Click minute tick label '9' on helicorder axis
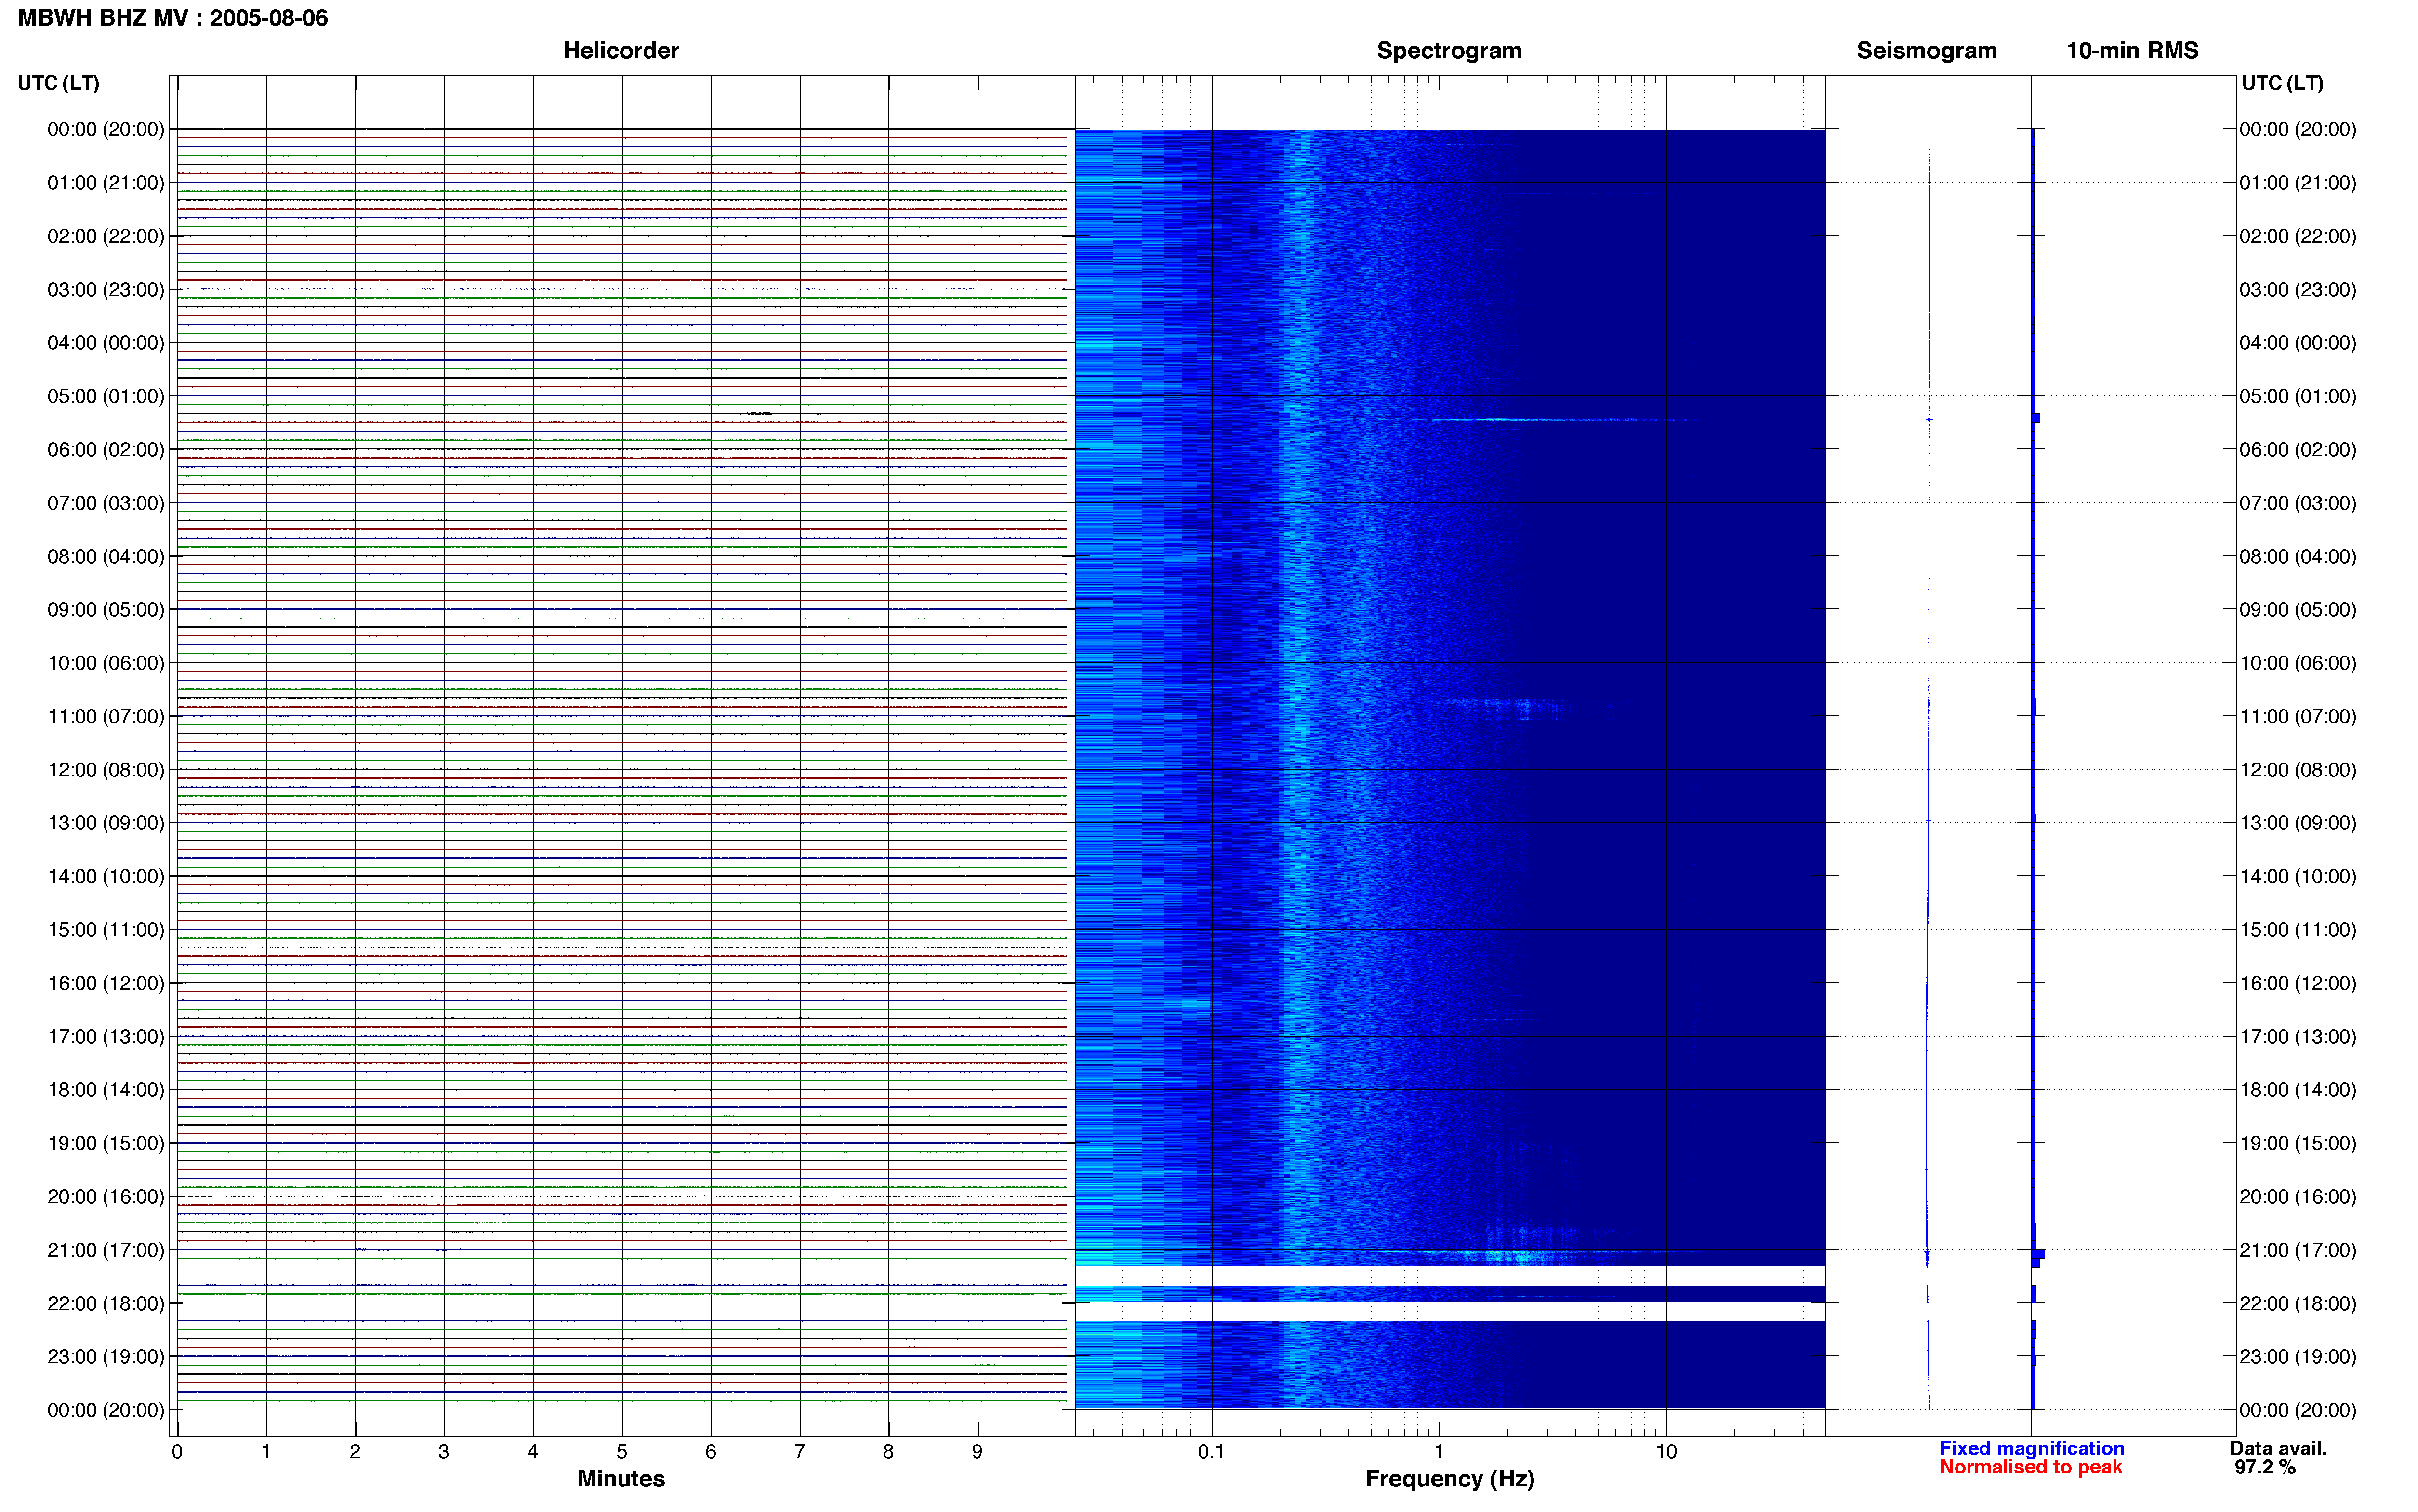Viewport: 2418px width, 1512px height. pyautogui.click(x=977, y=1451)
